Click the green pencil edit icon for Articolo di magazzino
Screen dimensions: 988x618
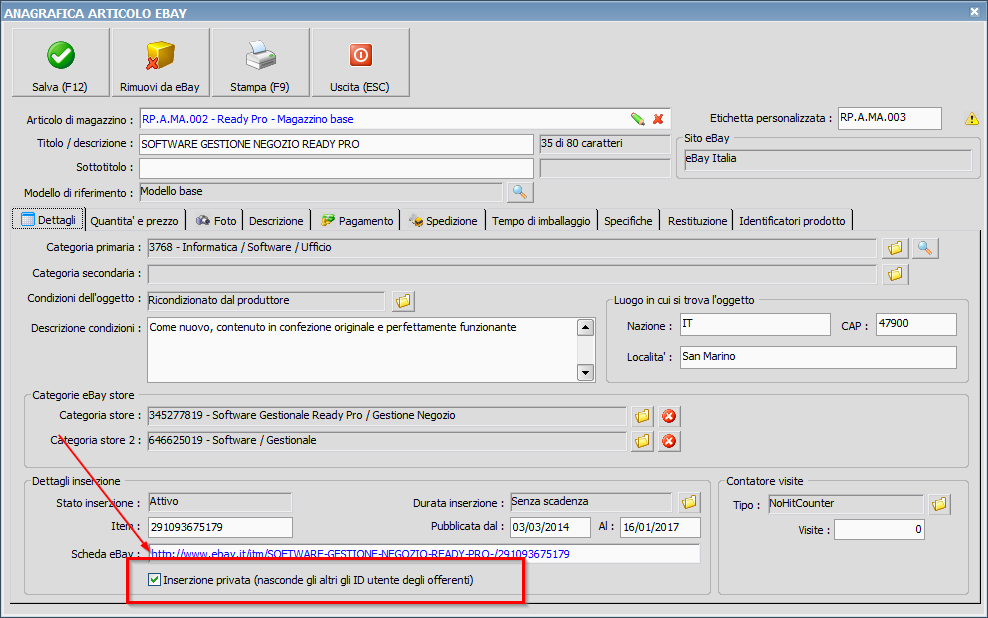[638, 119]
